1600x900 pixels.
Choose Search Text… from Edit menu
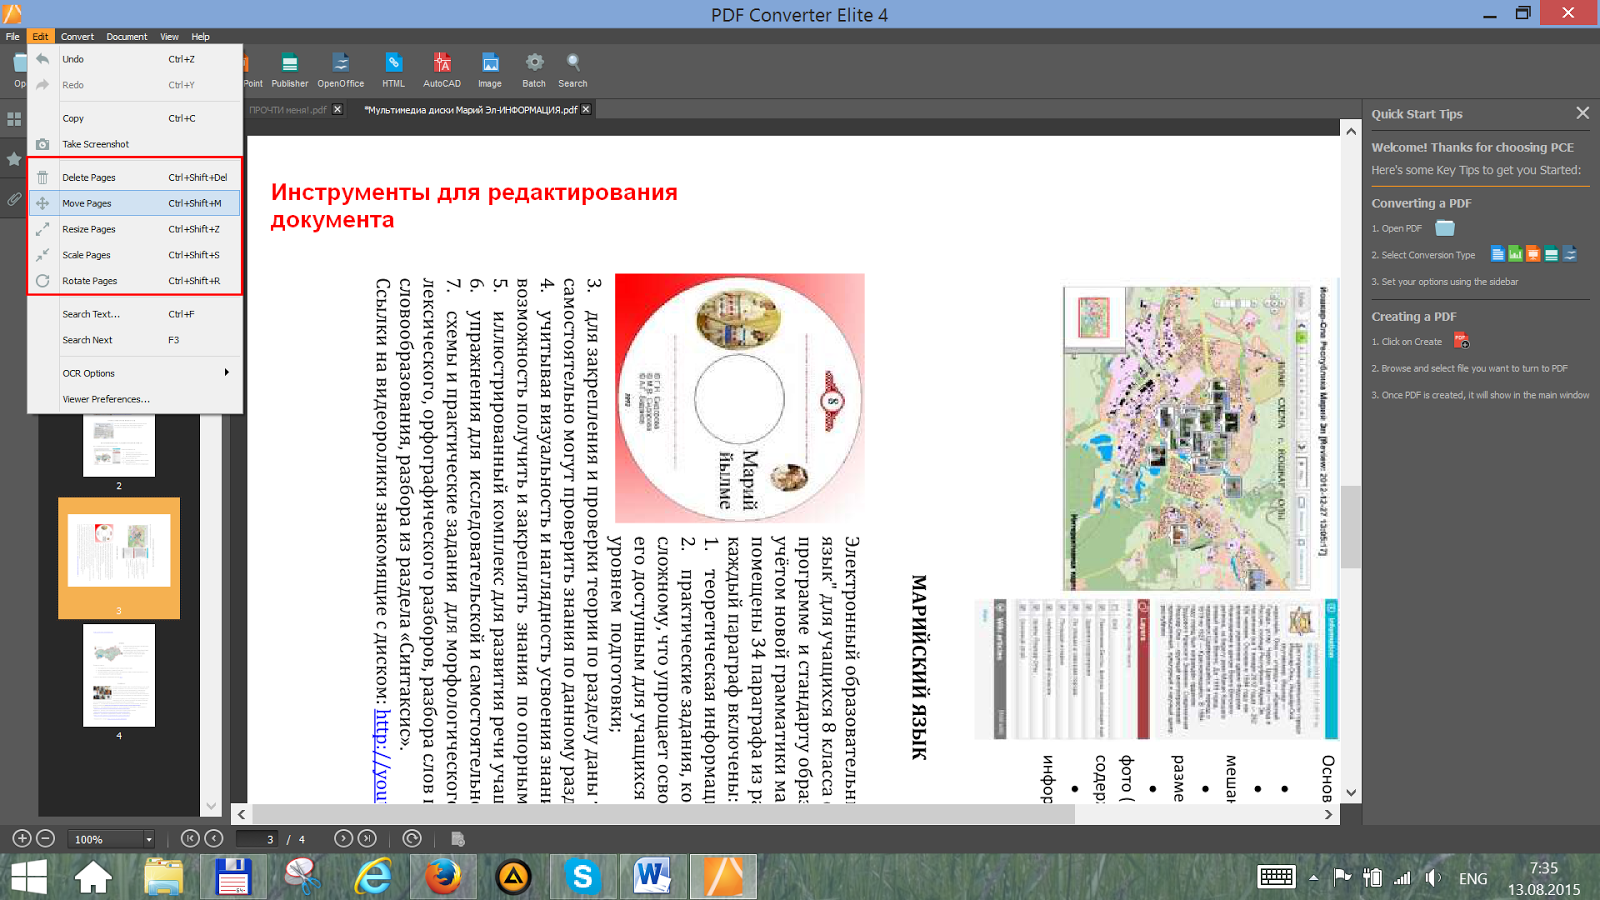pyautogui.click(x=135, y=314)
